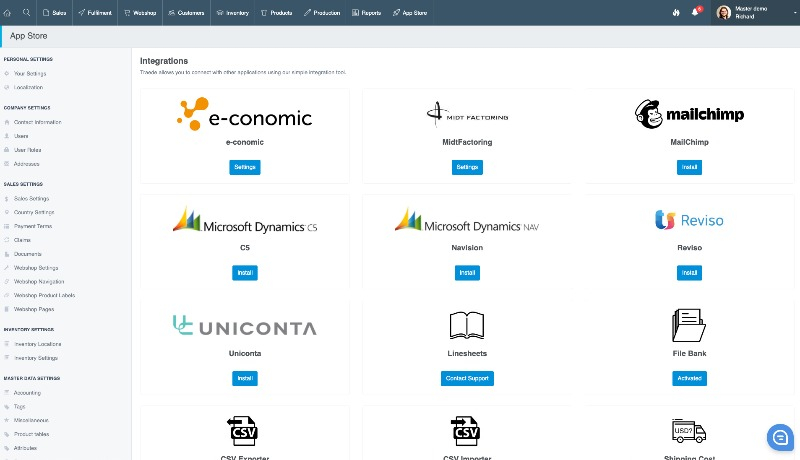The width and height of the screenshot is (800, 460).
Task: Open Payment Terms
Action: (33, 226)
